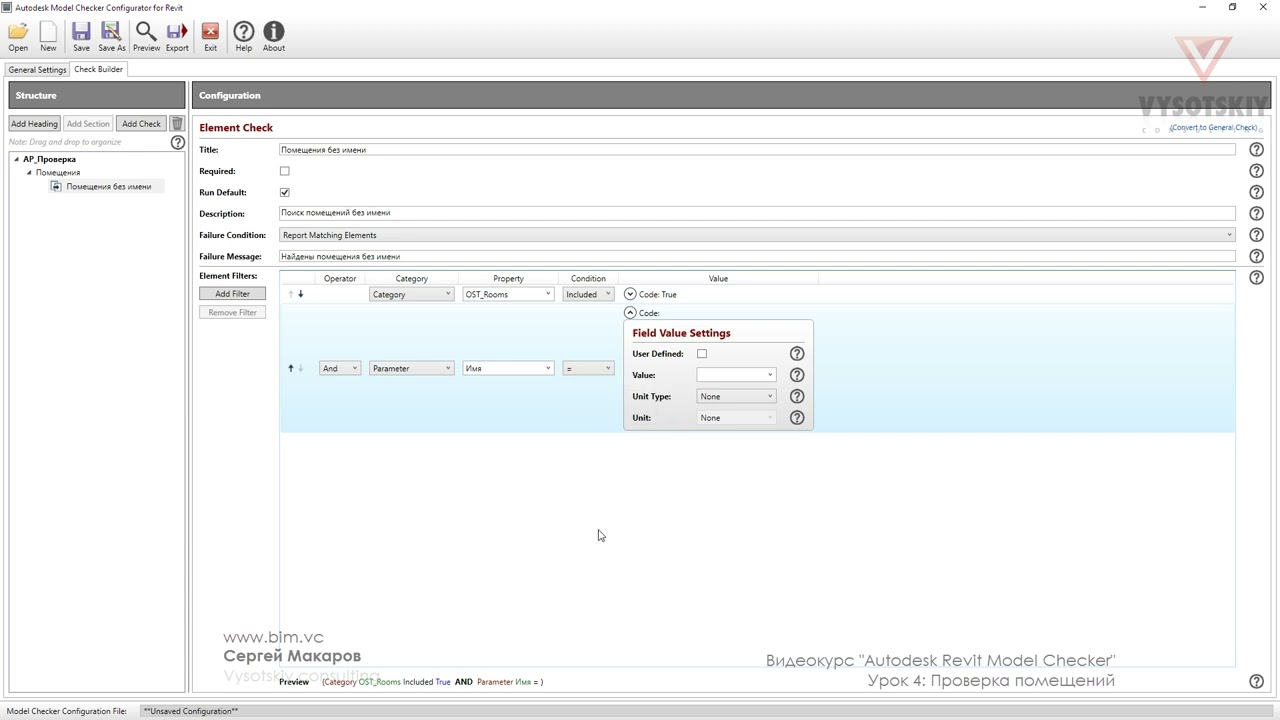Open the And operator dropdown
The height and width of the screenshot is (720, 1280).
pos(340,368)
